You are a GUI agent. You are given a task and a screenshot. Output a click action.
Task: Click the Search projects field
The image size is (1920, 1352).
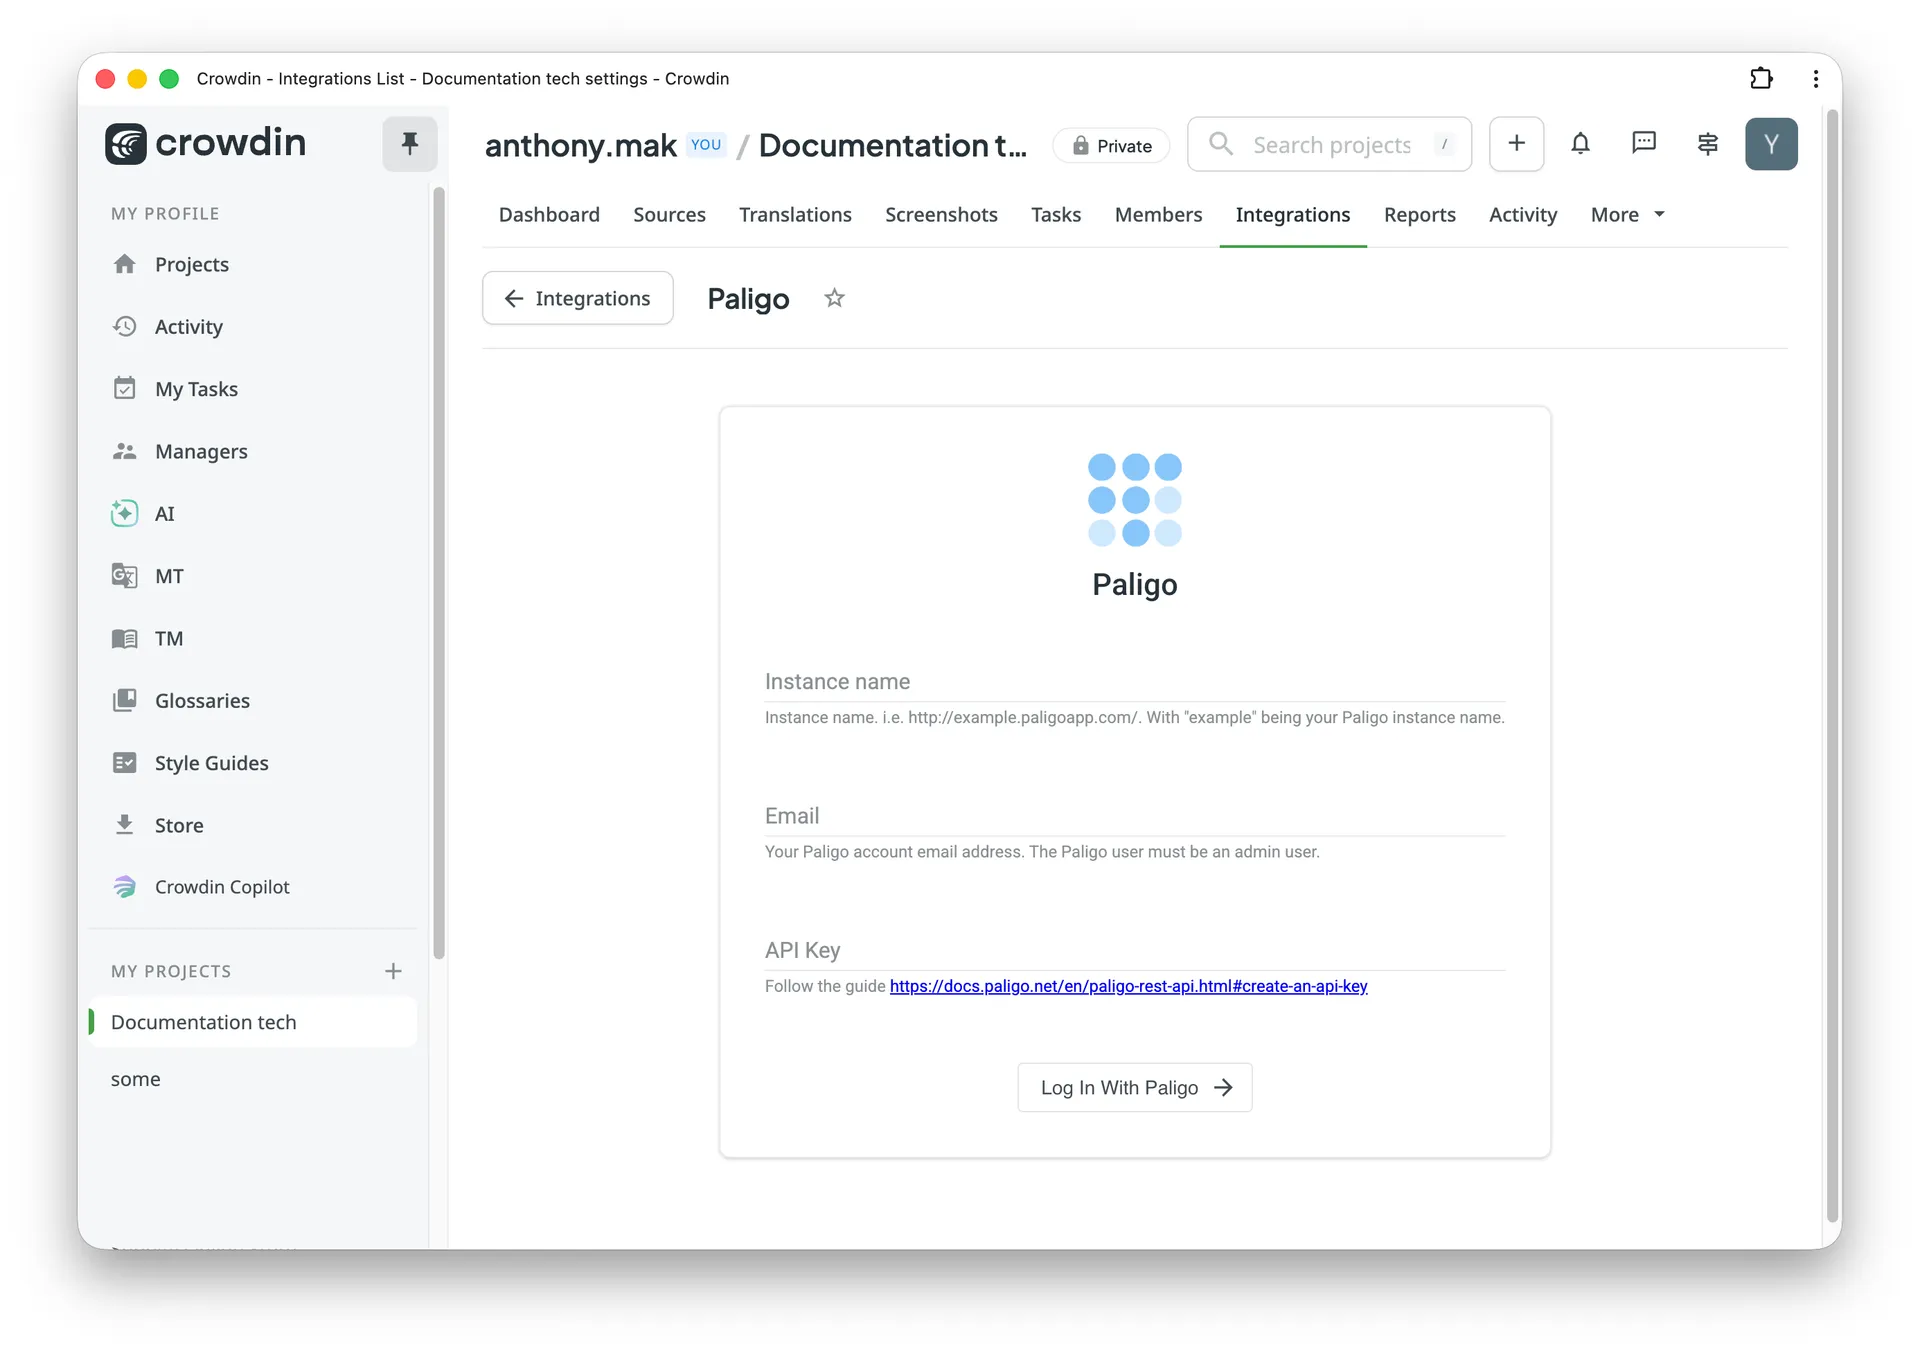coord(1330,144)
